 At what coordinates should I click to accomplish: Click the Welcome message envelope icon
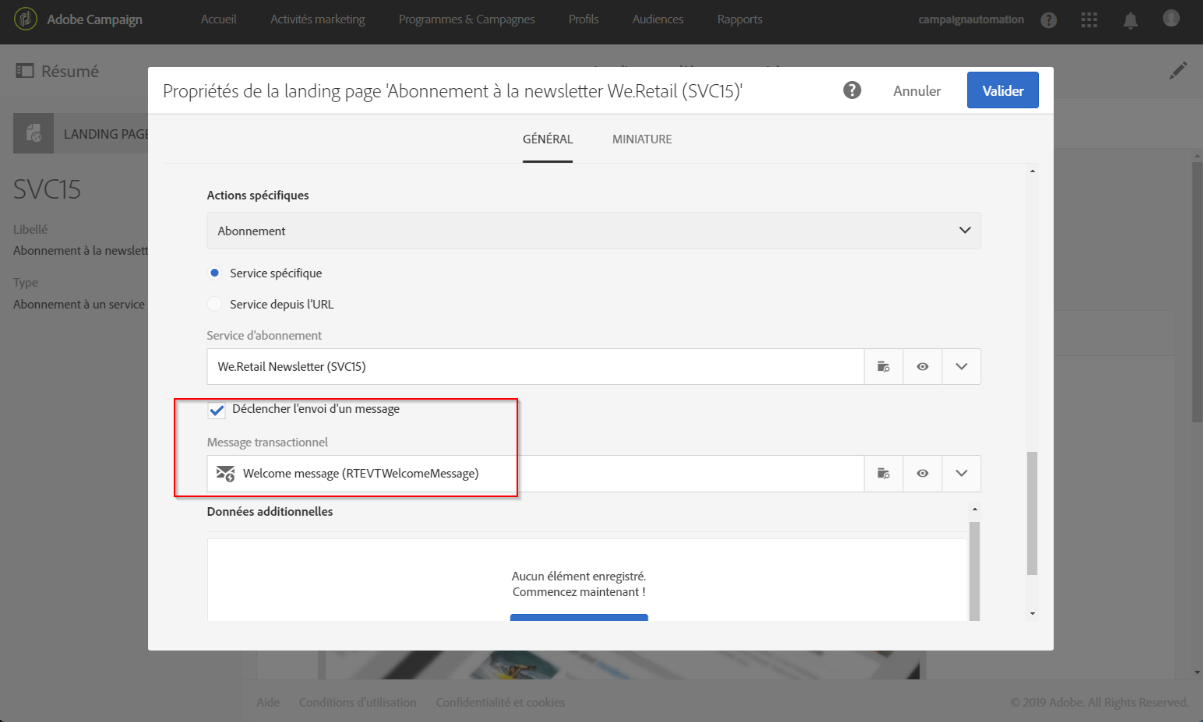[225, 474]
